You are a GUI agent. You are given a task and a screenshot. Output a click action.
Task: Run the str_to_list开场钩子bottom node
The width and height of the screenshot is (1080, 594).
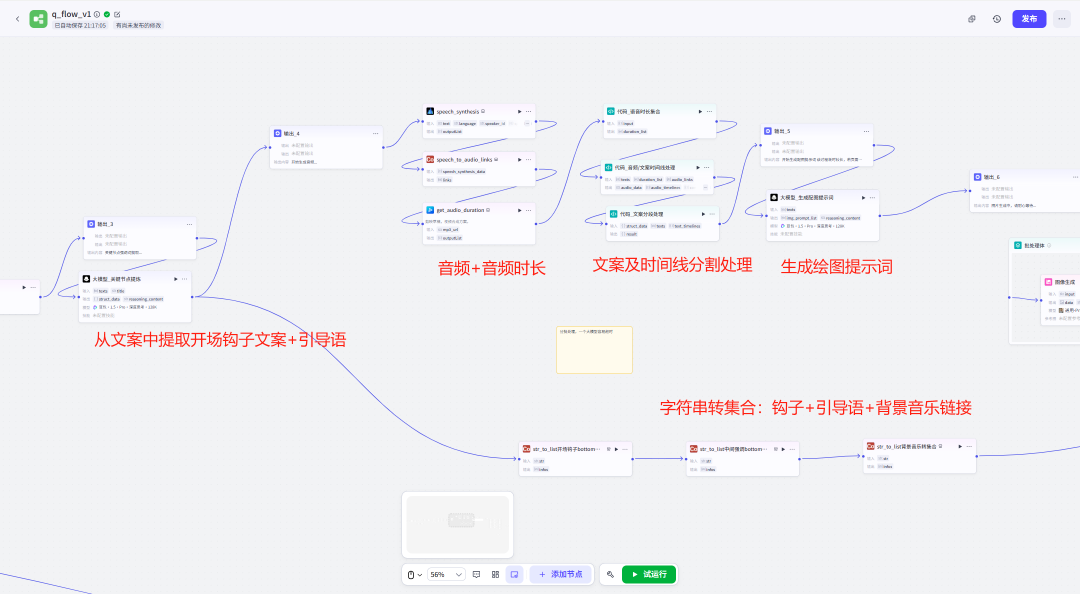pyautogui.click(x=616, y=449)
